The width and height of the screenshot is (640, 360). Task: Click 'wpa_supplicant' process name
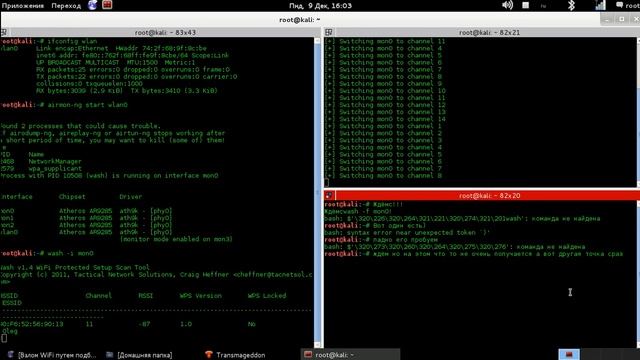pos(55,169)
